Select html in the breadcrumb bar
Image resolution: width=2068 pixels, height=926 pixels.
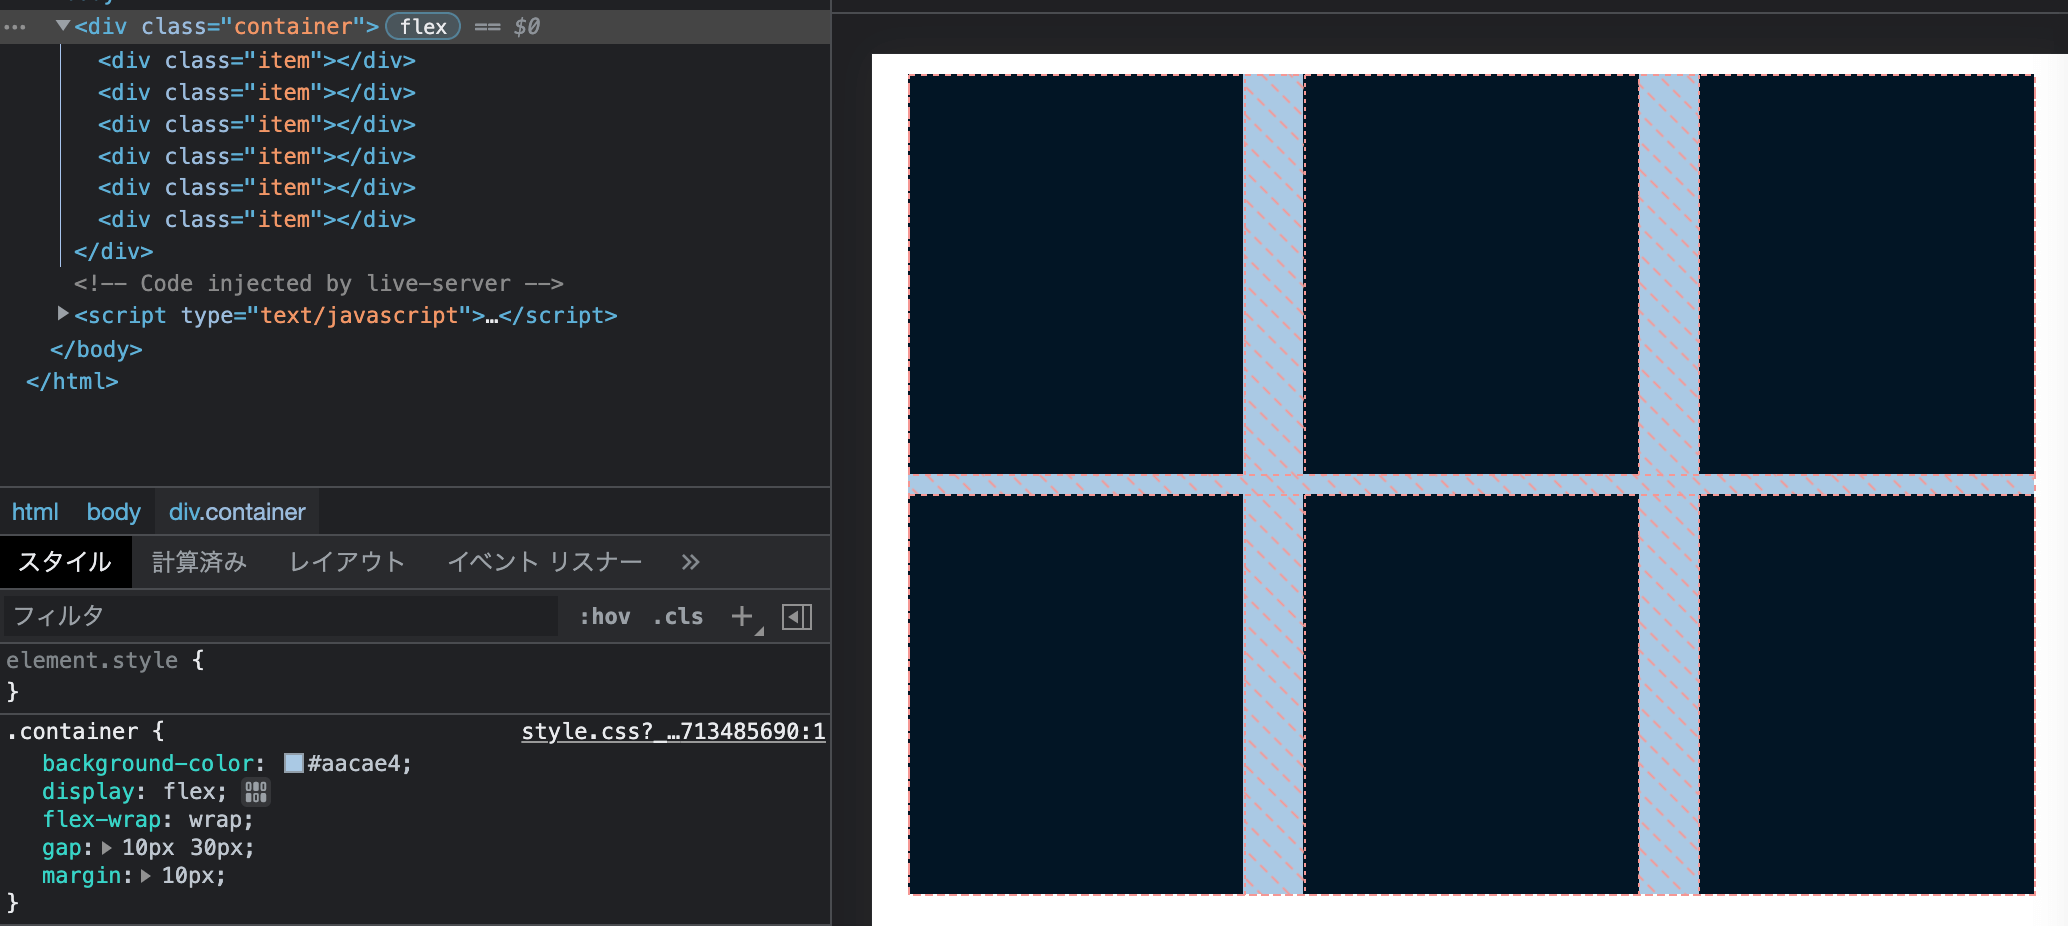35,512
